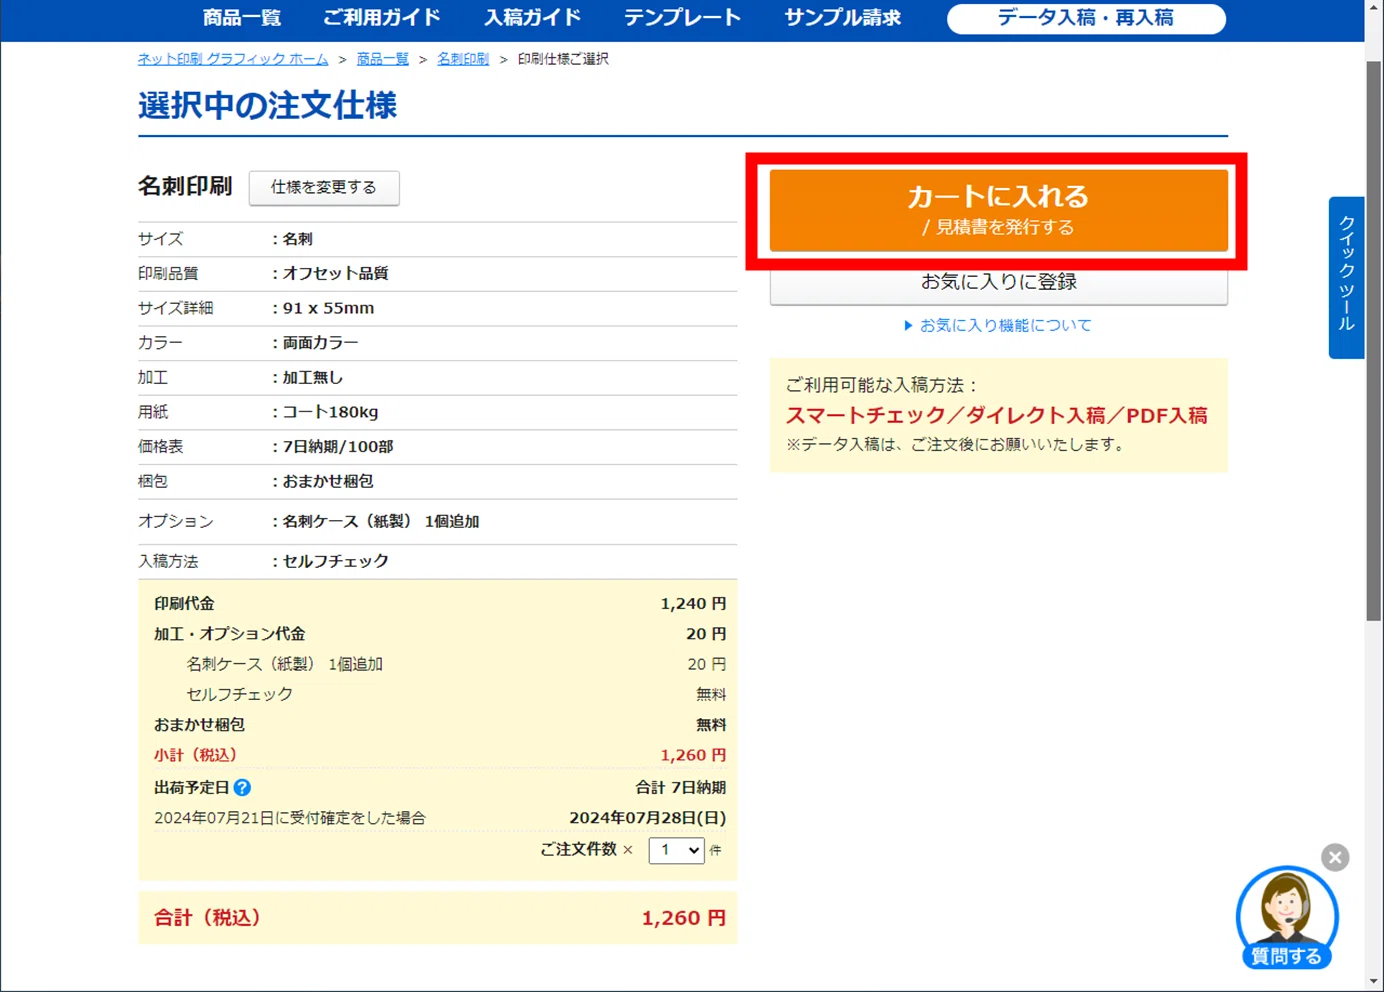Click the 7日納期/100部 price table value
This screenshot has width=1384, height=992.
click(x=338, y=447)
